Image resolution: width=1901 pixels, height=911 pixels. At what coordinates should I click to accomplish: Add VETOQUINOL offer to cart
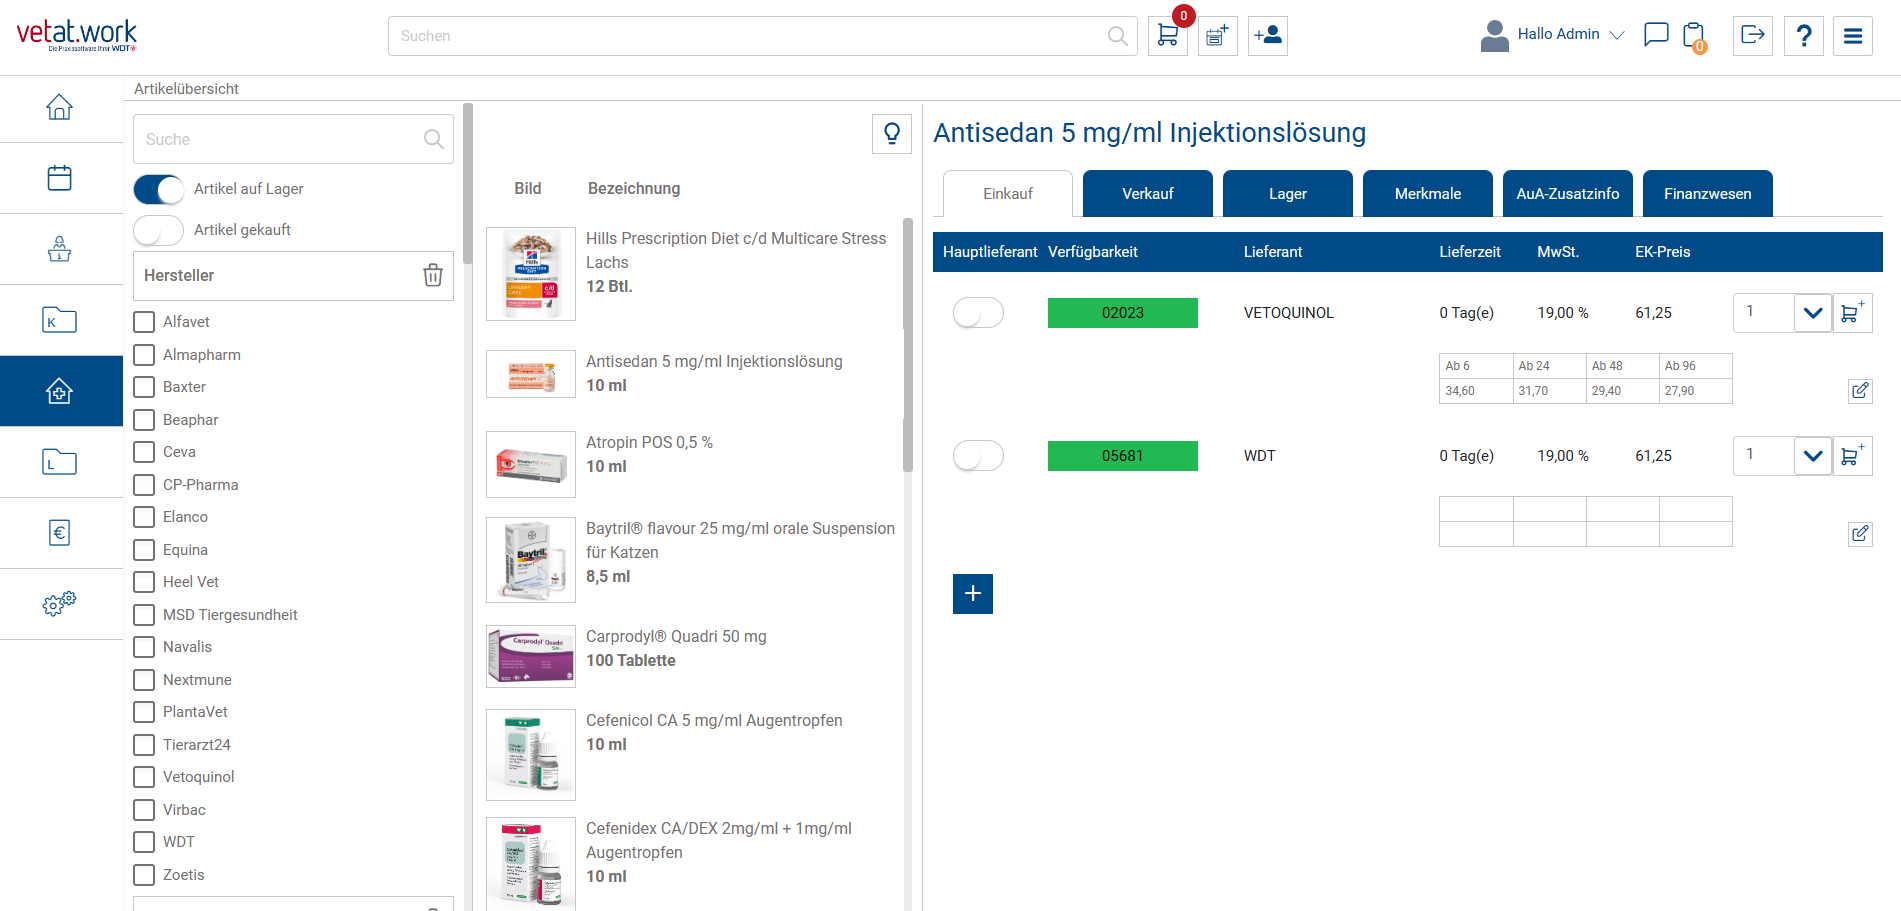[1852, 313]
